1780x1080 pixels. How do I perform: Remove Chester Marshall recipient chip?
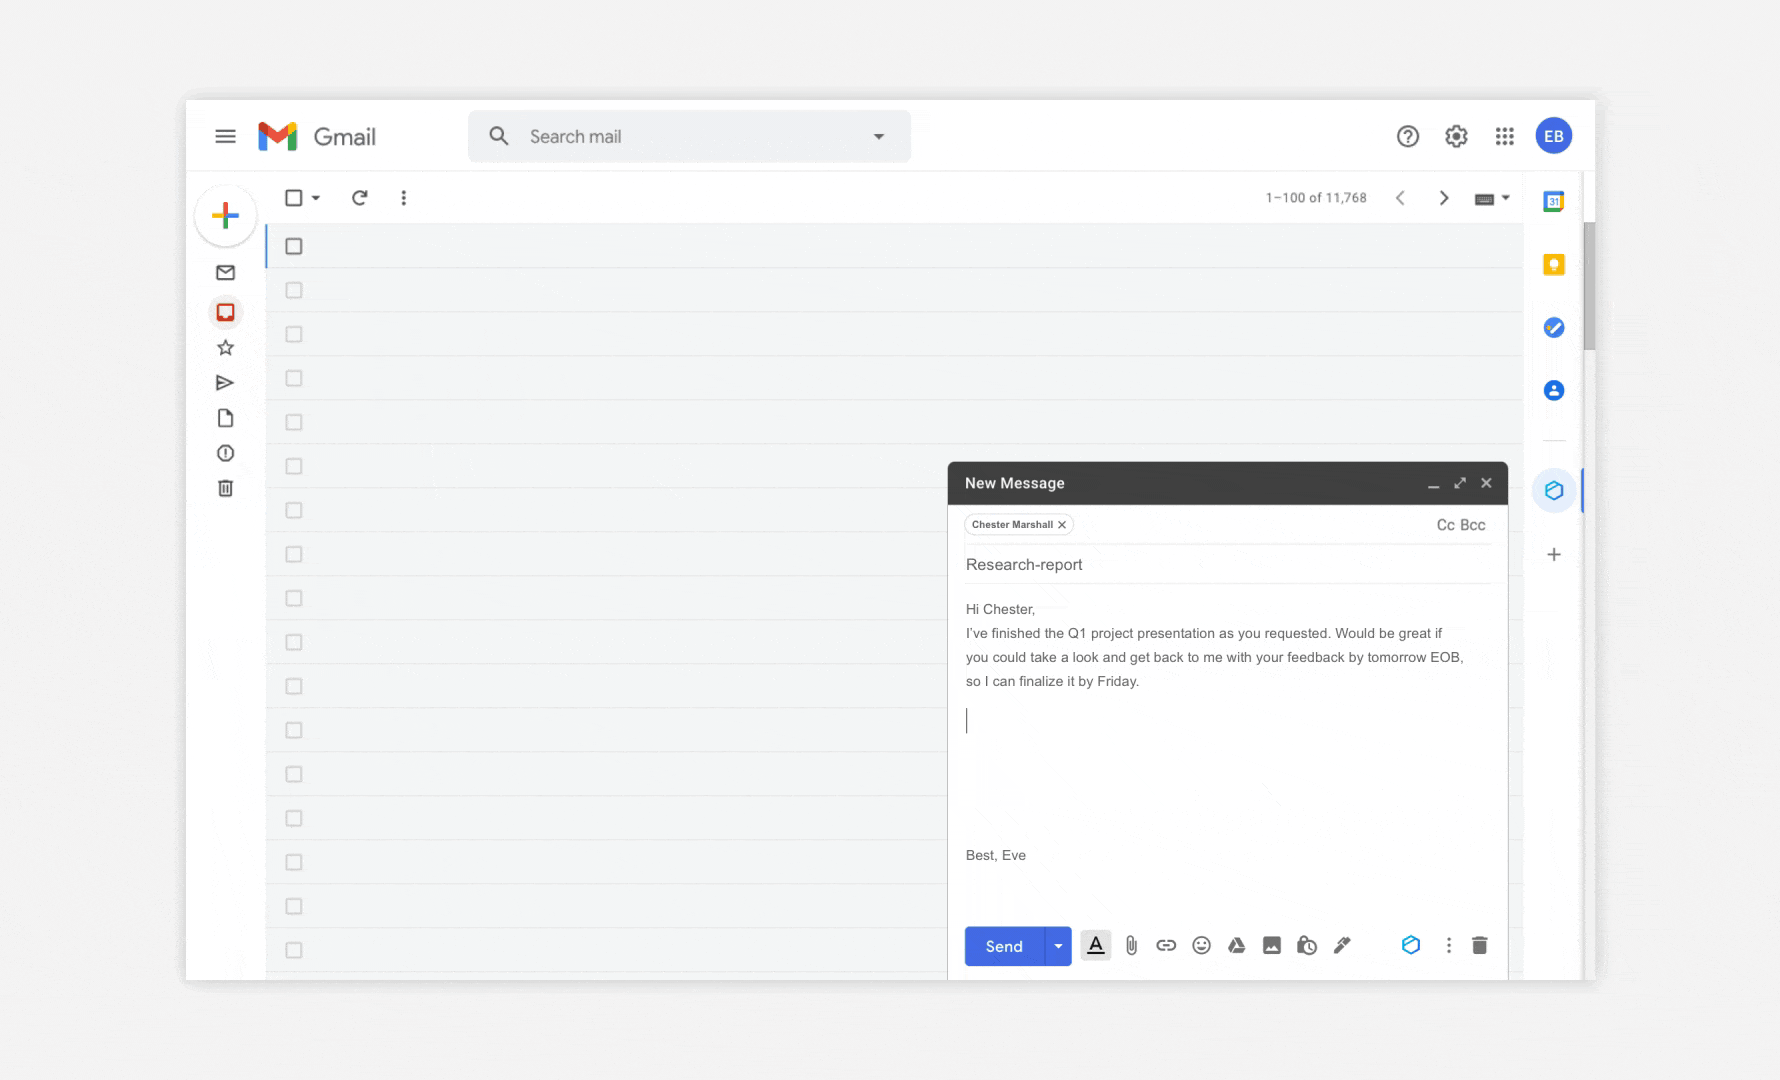(1062, 525)
